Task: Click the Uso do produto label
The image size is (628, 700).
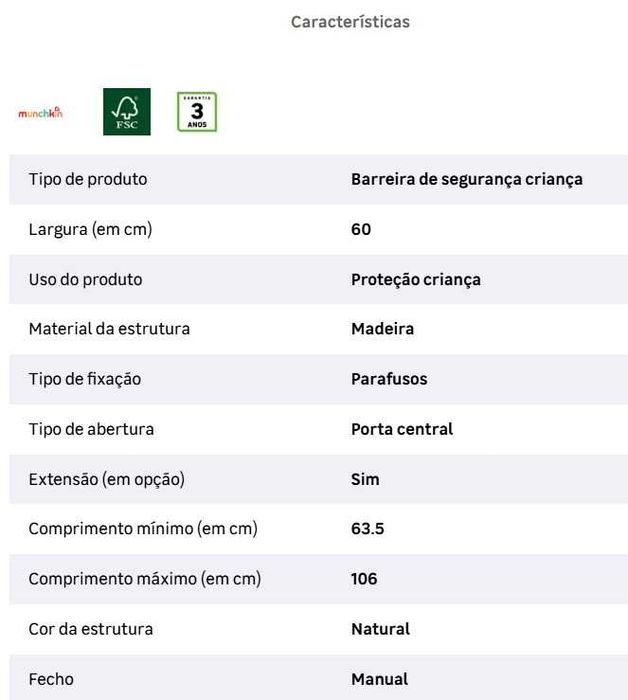Action: pyautogui.click(x=86, y=279)
